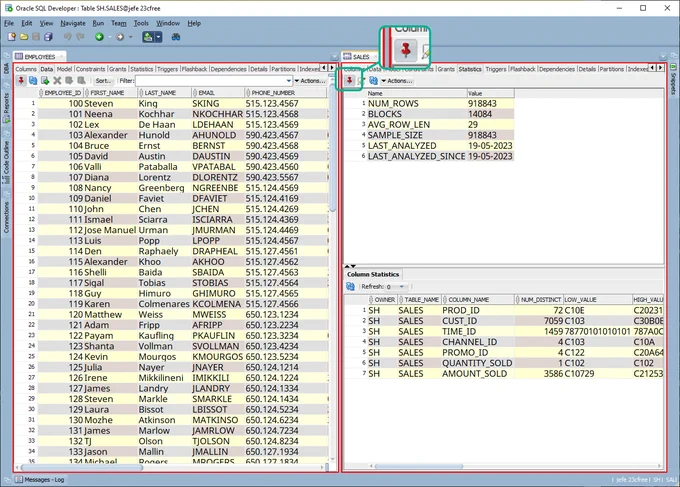Image resolution: width=680 pixels, height=487 pixels.
Task: Toggle the Freeze View pin in SALES tab
Action: pyautogui.click(x=349, y=81)
